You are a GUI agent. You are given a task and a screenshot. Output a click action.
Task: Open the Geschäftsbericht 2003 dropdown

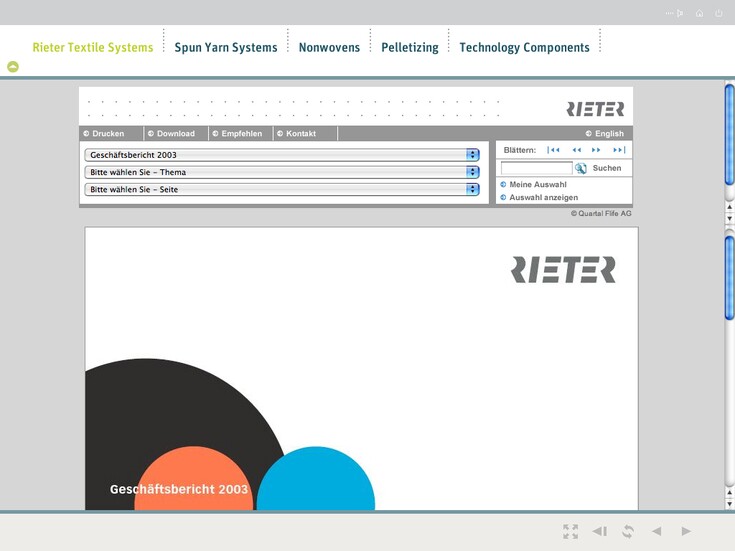pos(282,155)
